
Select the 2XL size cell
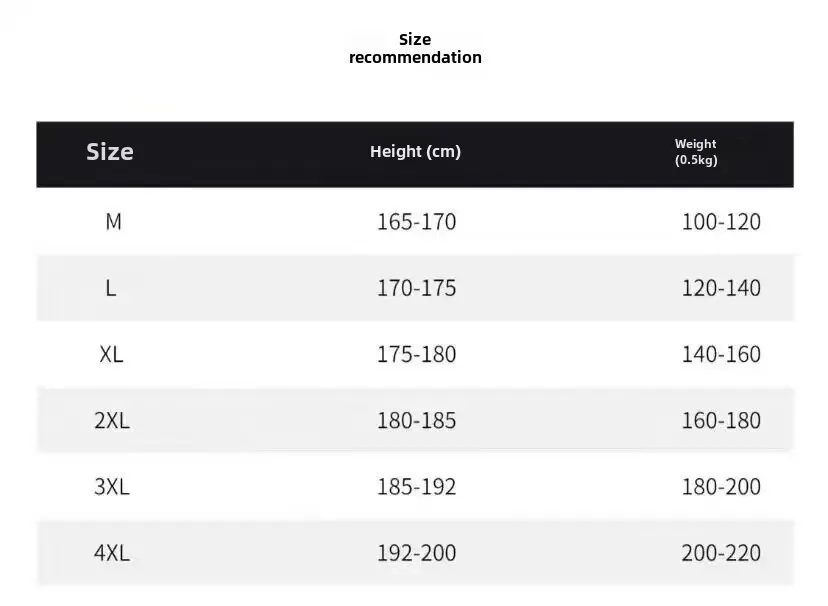point(112,421)
